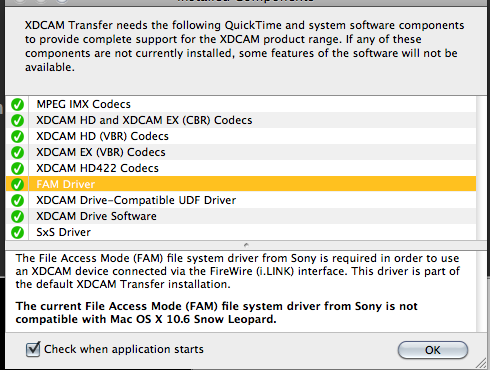Image resolution: width=490 pixels, height=370 pixels.
Task: Select the MPEG IMX Codecs row
Action: [241, 104]
